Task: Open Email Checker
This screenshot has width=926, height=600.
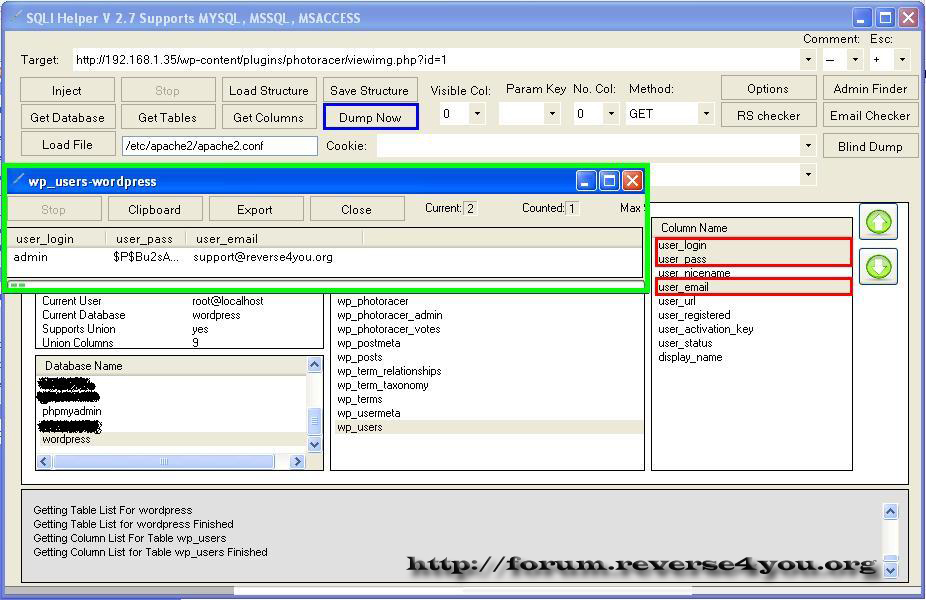Action: point(870,116)
